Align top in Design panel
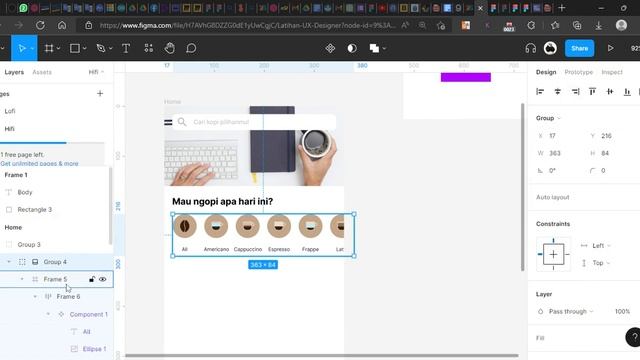This screenshot has height=360, width=640. tap(592, 92)
